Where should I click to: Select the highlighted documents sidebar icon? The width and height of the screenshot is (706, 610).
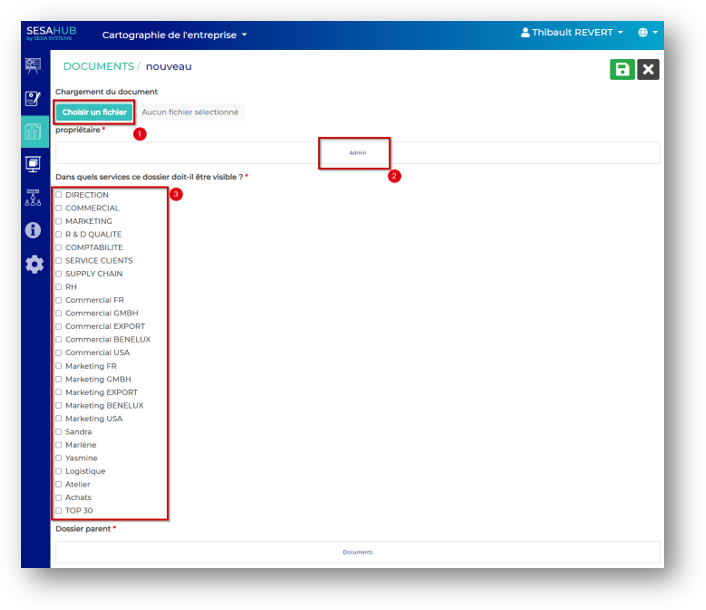pos(34,132)
